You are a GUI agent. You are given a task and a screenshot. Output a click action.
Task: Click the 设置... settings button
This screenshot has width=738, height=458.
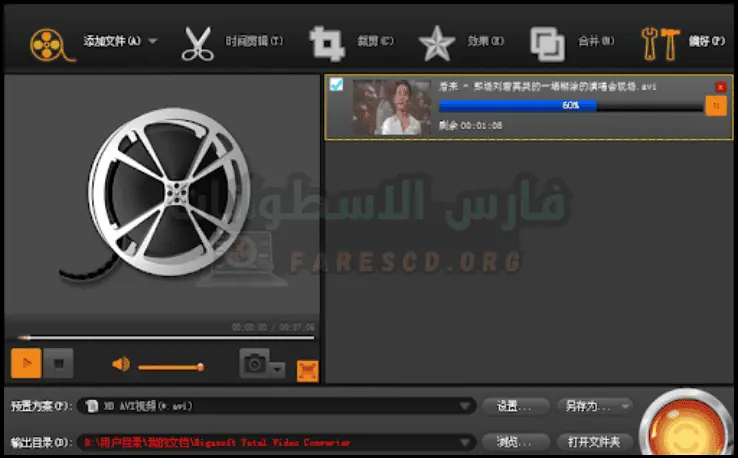515,406
